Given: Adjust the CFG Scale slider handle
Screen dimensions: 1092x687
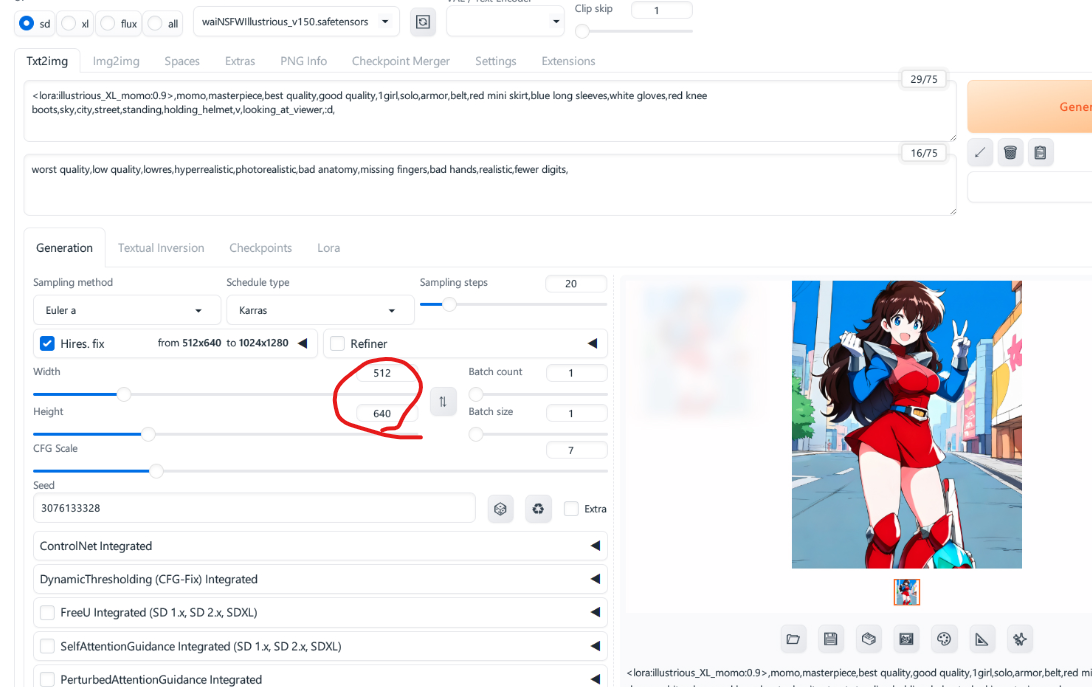Looking at the screenshot, I should (157, 471).
